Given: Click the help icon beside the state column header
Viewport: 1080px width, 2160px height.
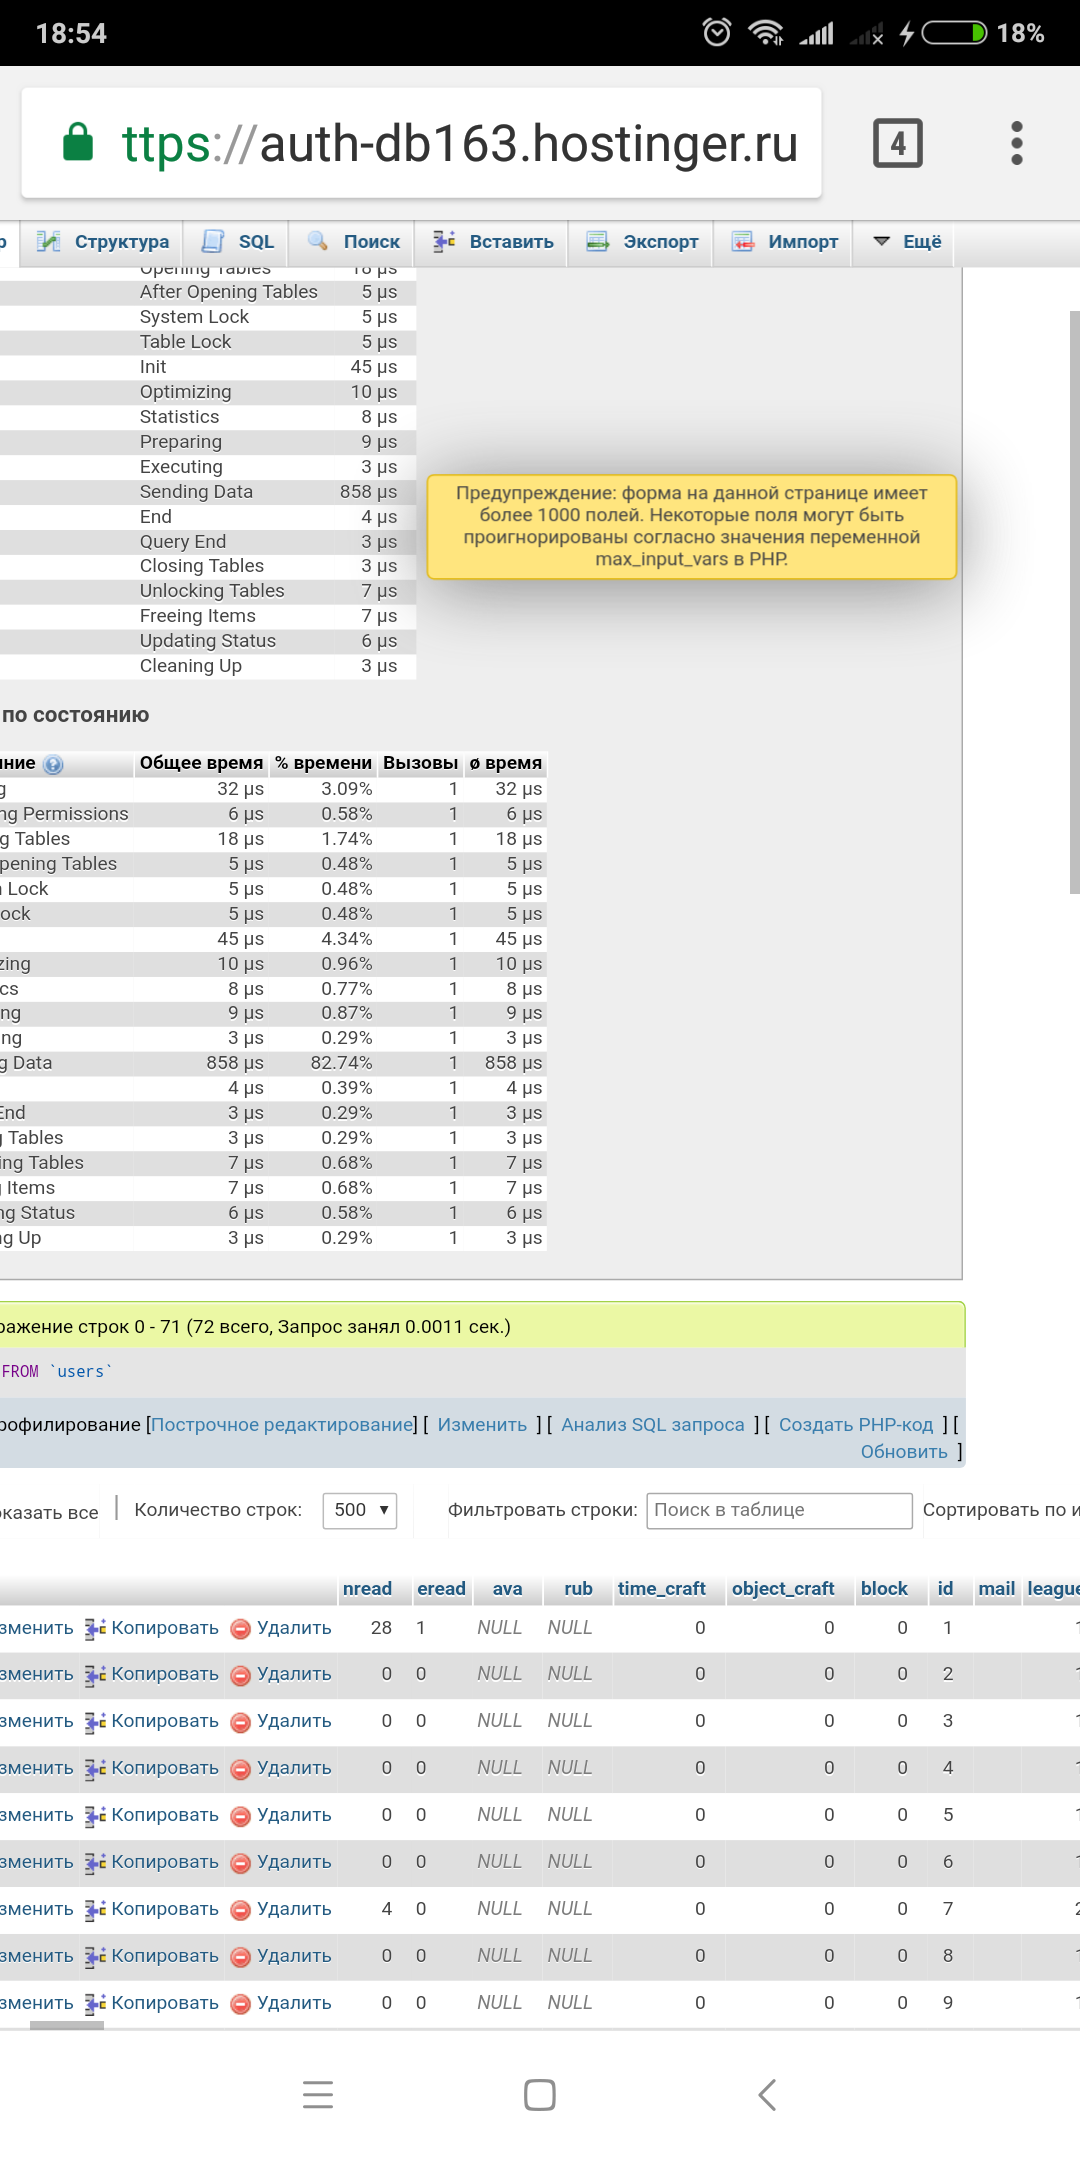Looking at the screenshot, I should (54, 765).
